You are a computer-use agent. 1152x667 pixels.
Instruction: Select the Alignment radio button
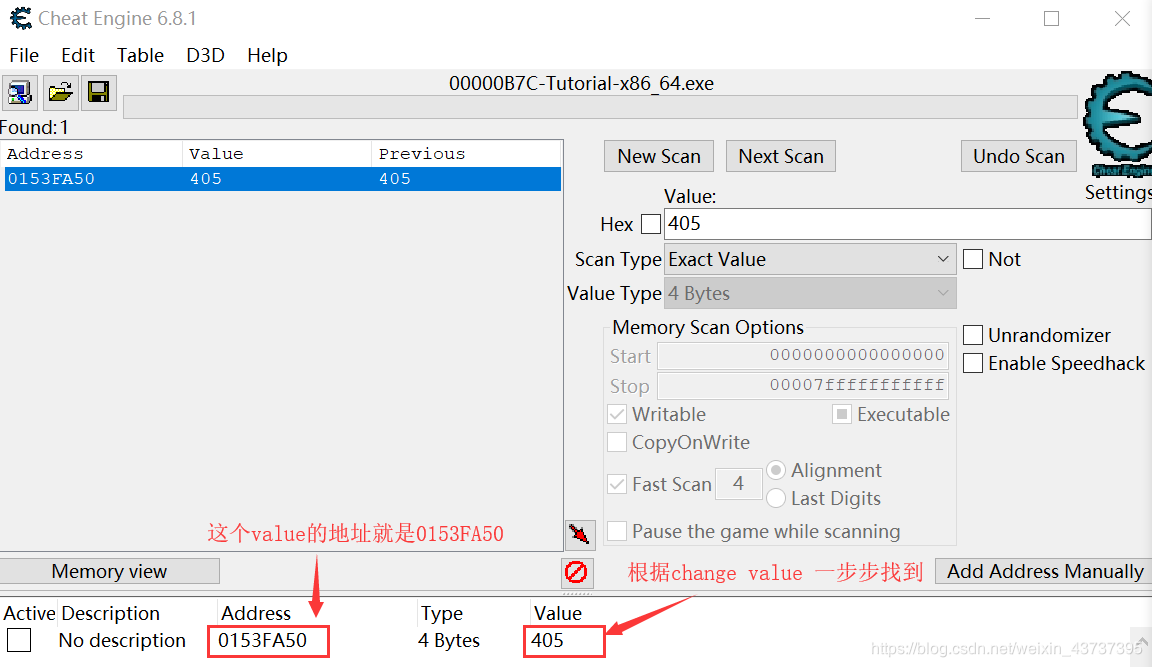[x=776, y=470]
